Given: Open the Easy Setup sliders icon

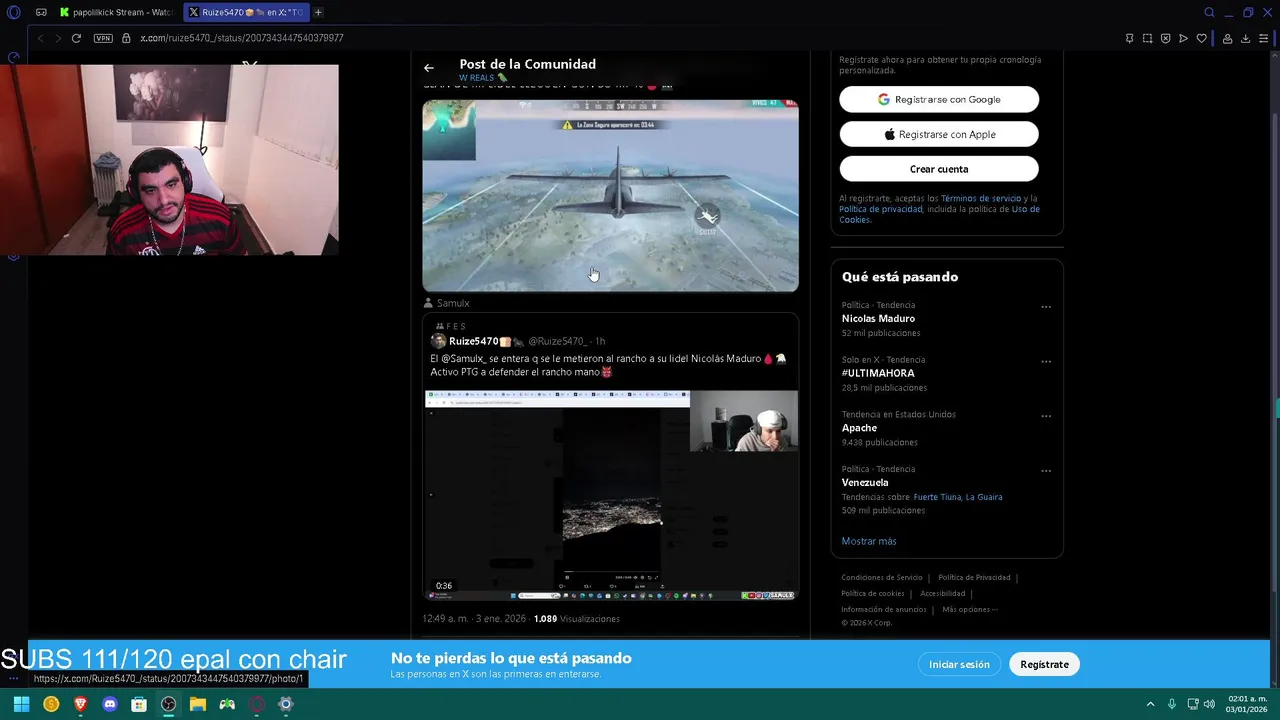Looking at the screenshot, I should (1264, 38).
